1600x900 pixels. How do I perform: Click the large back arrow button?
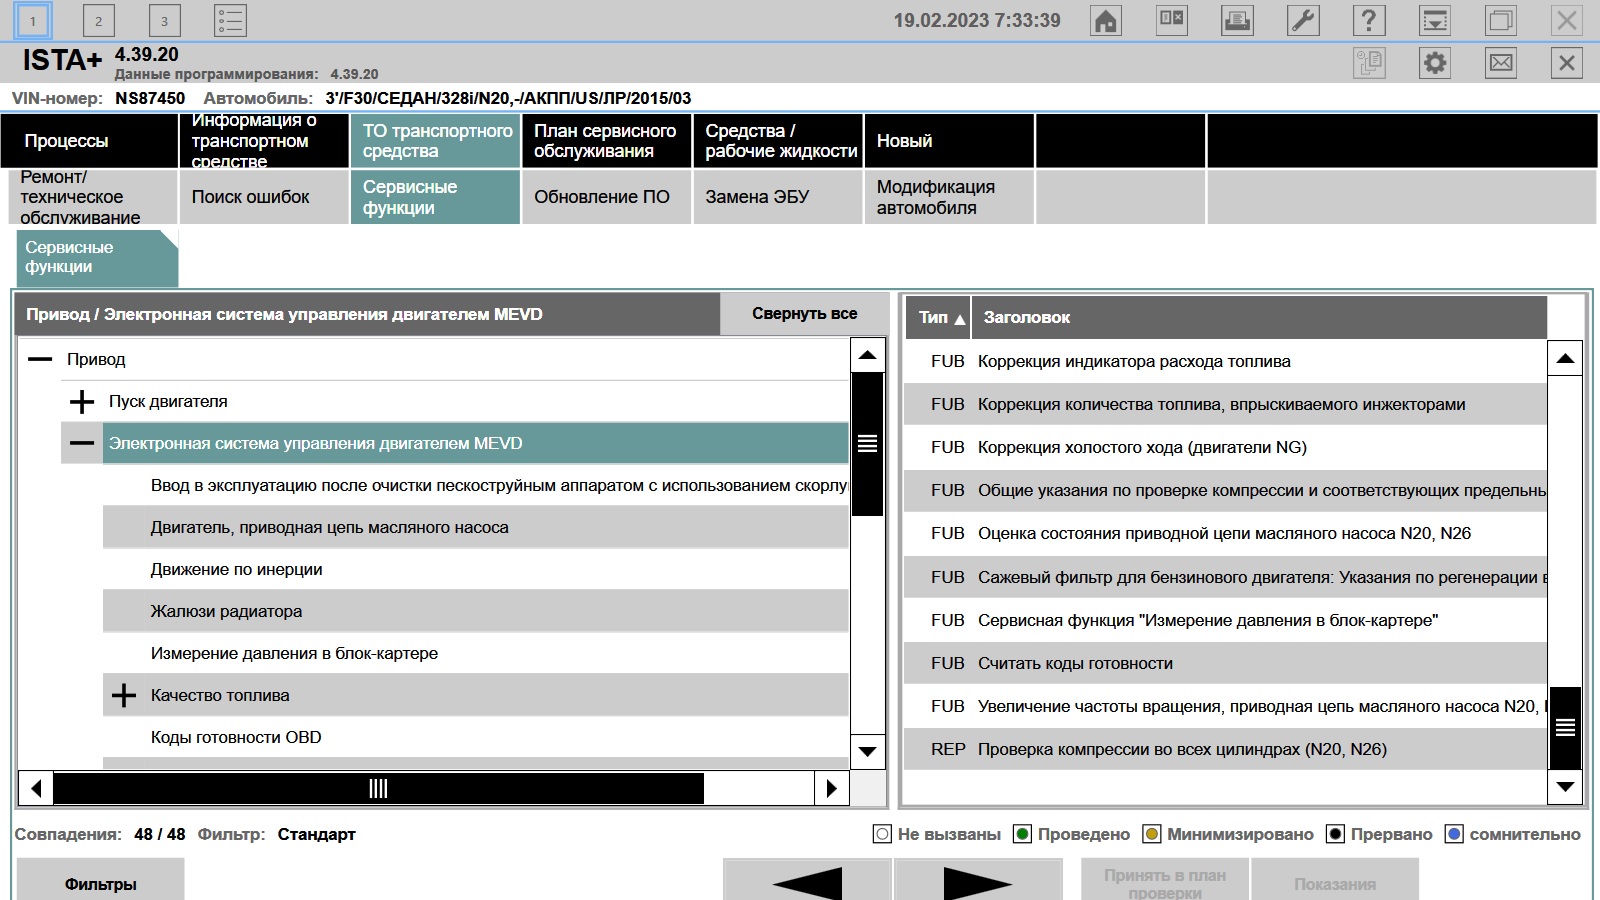pyautogui.click(x=807, y=881)
